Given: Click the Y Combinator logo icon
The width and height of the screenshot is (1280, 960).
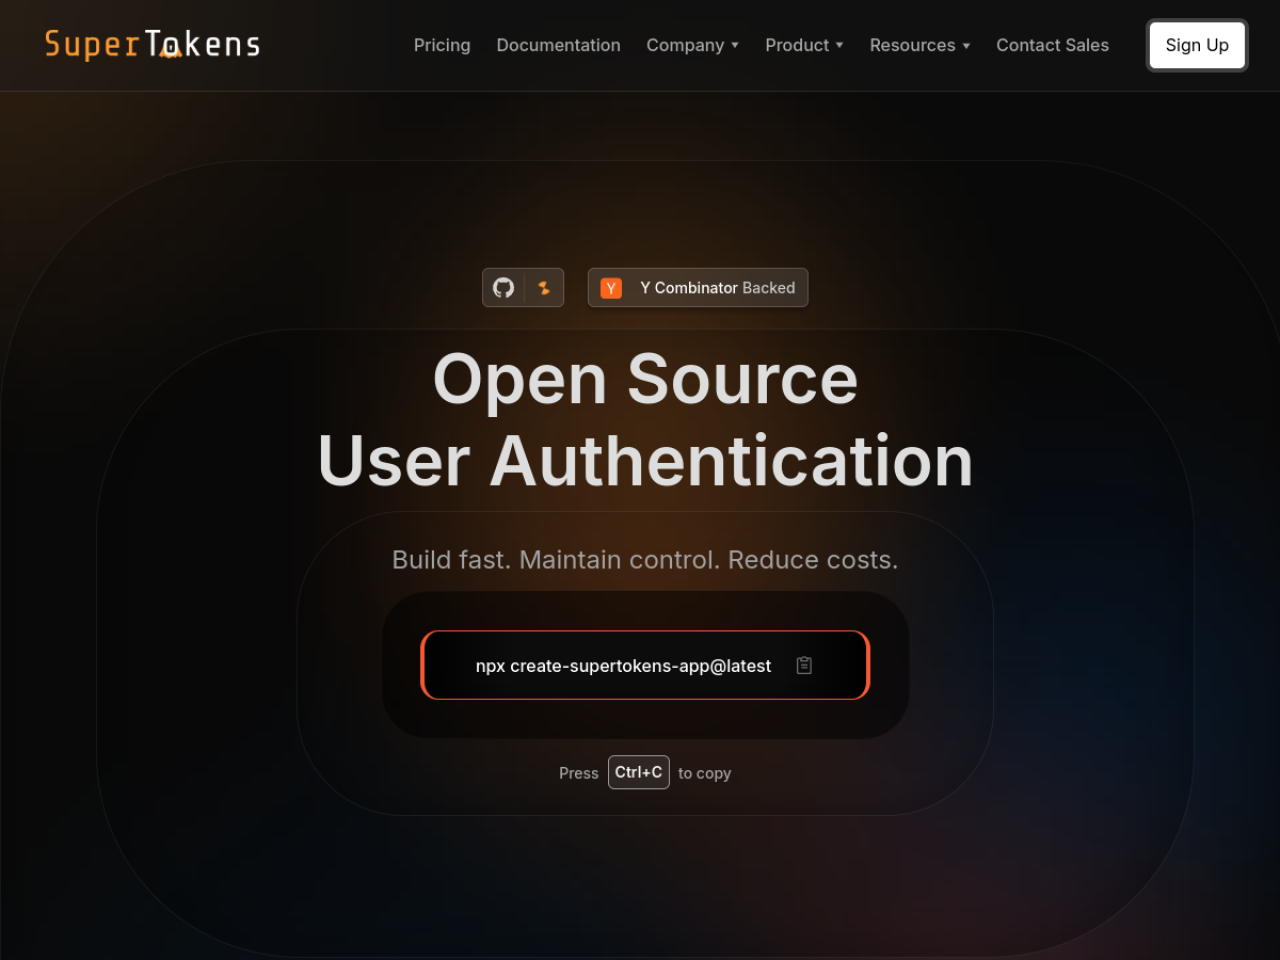Looking at the screenshot, I should 611,288.
